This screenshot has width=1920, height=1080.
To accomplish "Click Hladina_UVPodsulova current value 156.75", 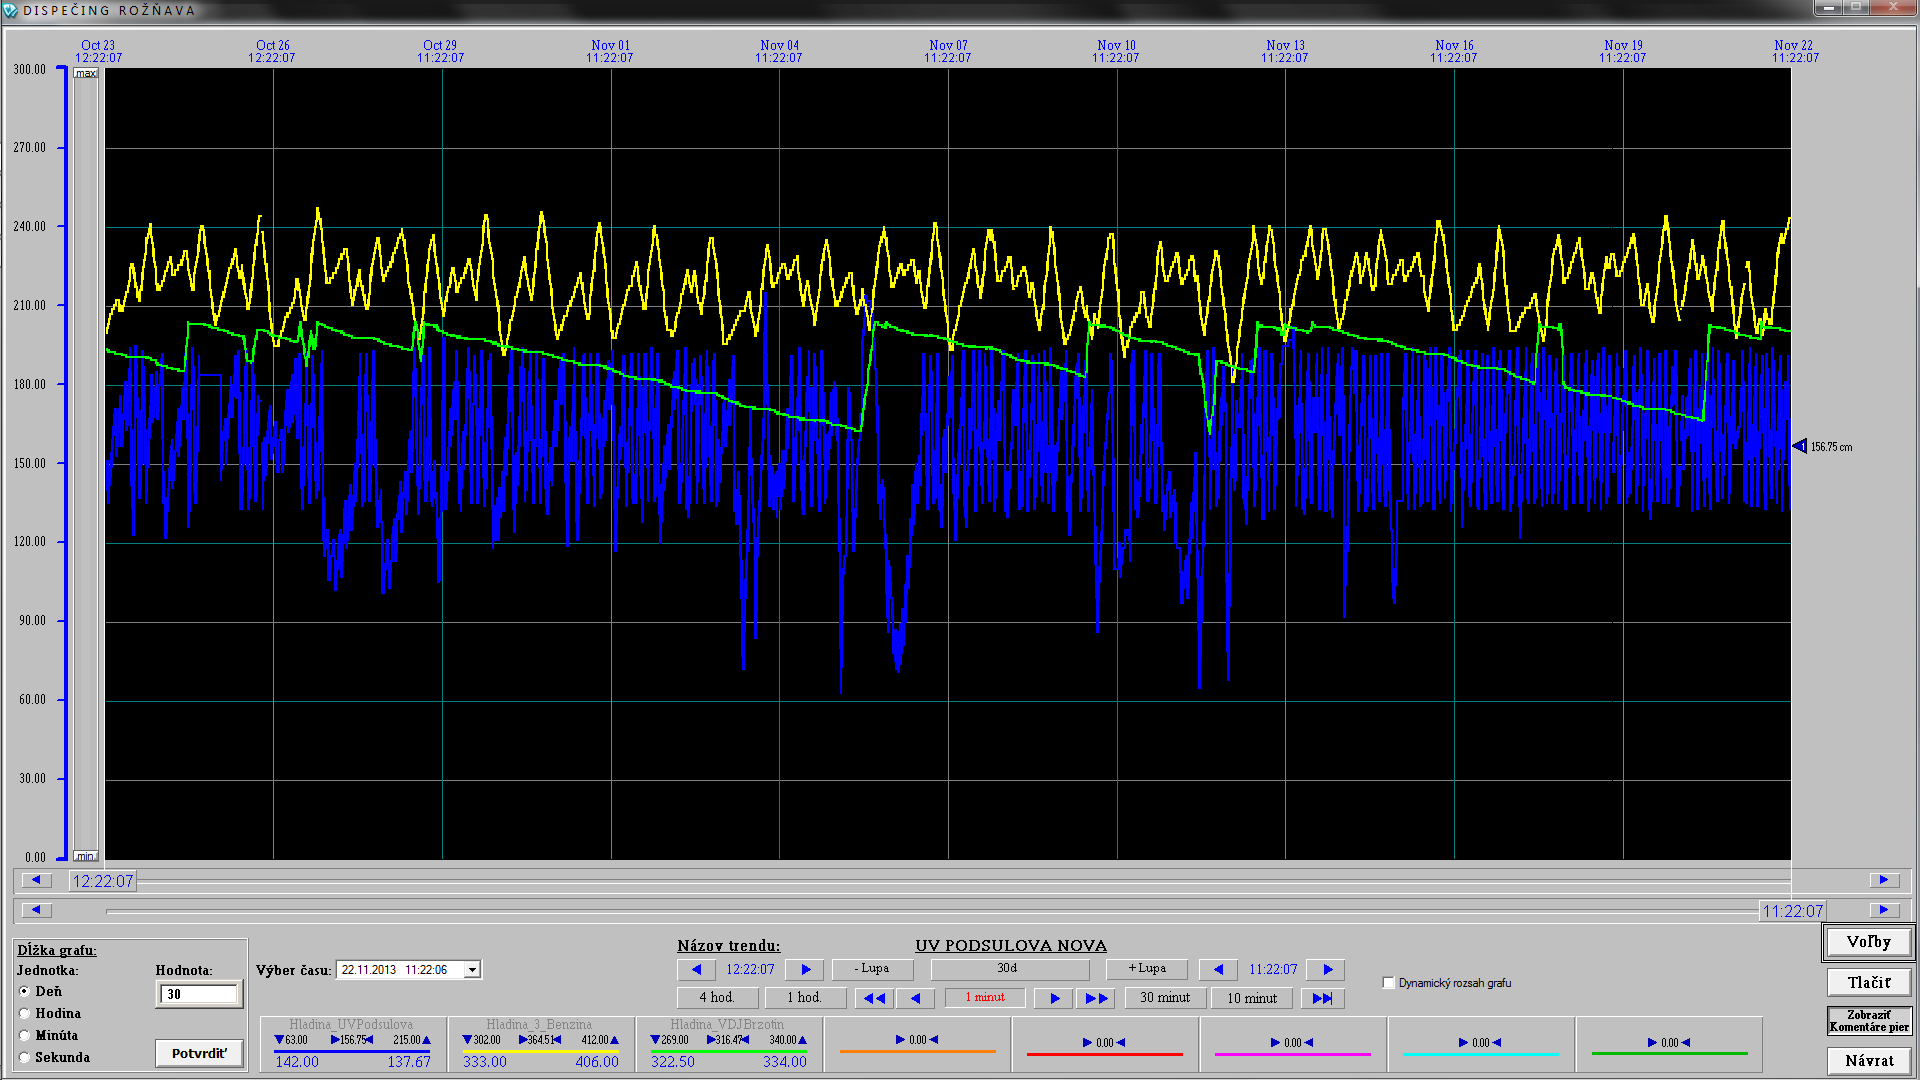I will click(x=352, y=1040).
